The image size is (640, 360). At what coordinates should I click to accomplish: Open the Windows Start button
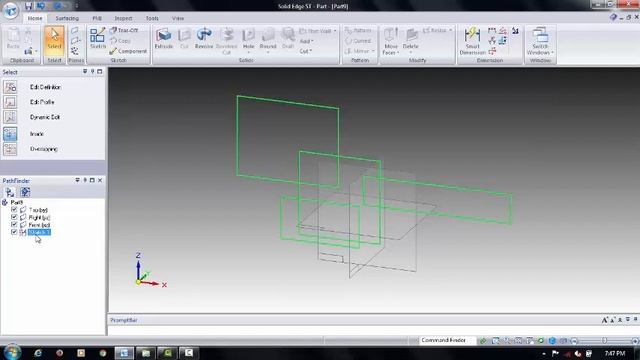point(11,353)
